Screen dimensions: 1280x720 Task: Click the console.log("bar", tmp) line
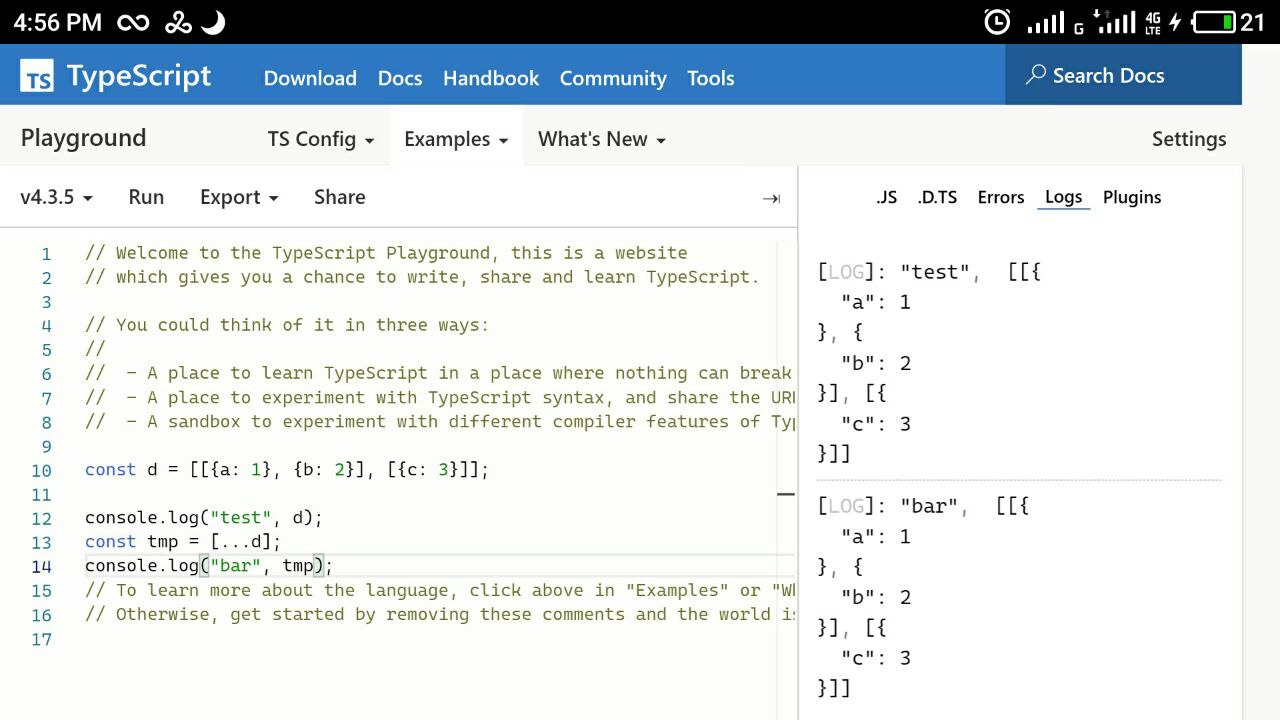(x=209, y=566)
